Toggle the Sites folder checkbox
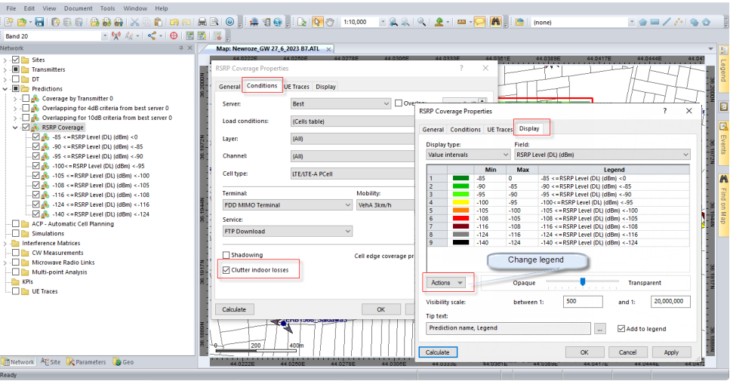The height and width of the screenshot is (381, 730). tap(16, 60)
